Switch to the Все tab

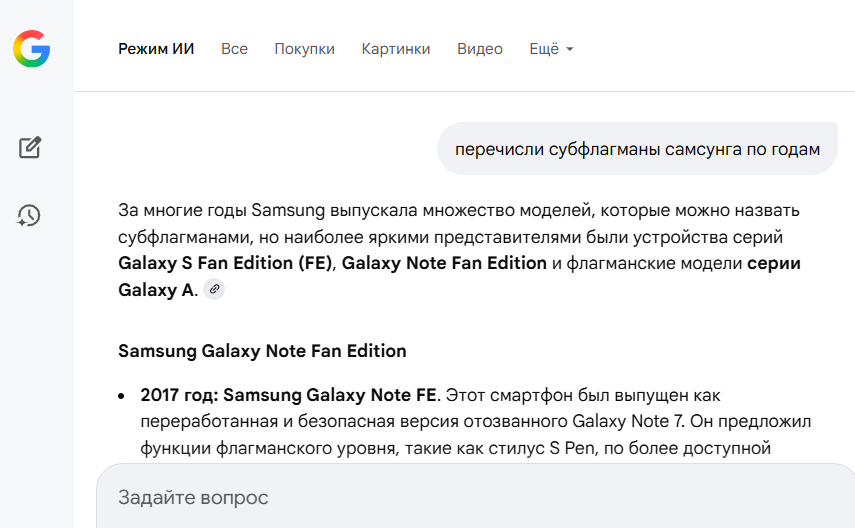coord(234,49)
